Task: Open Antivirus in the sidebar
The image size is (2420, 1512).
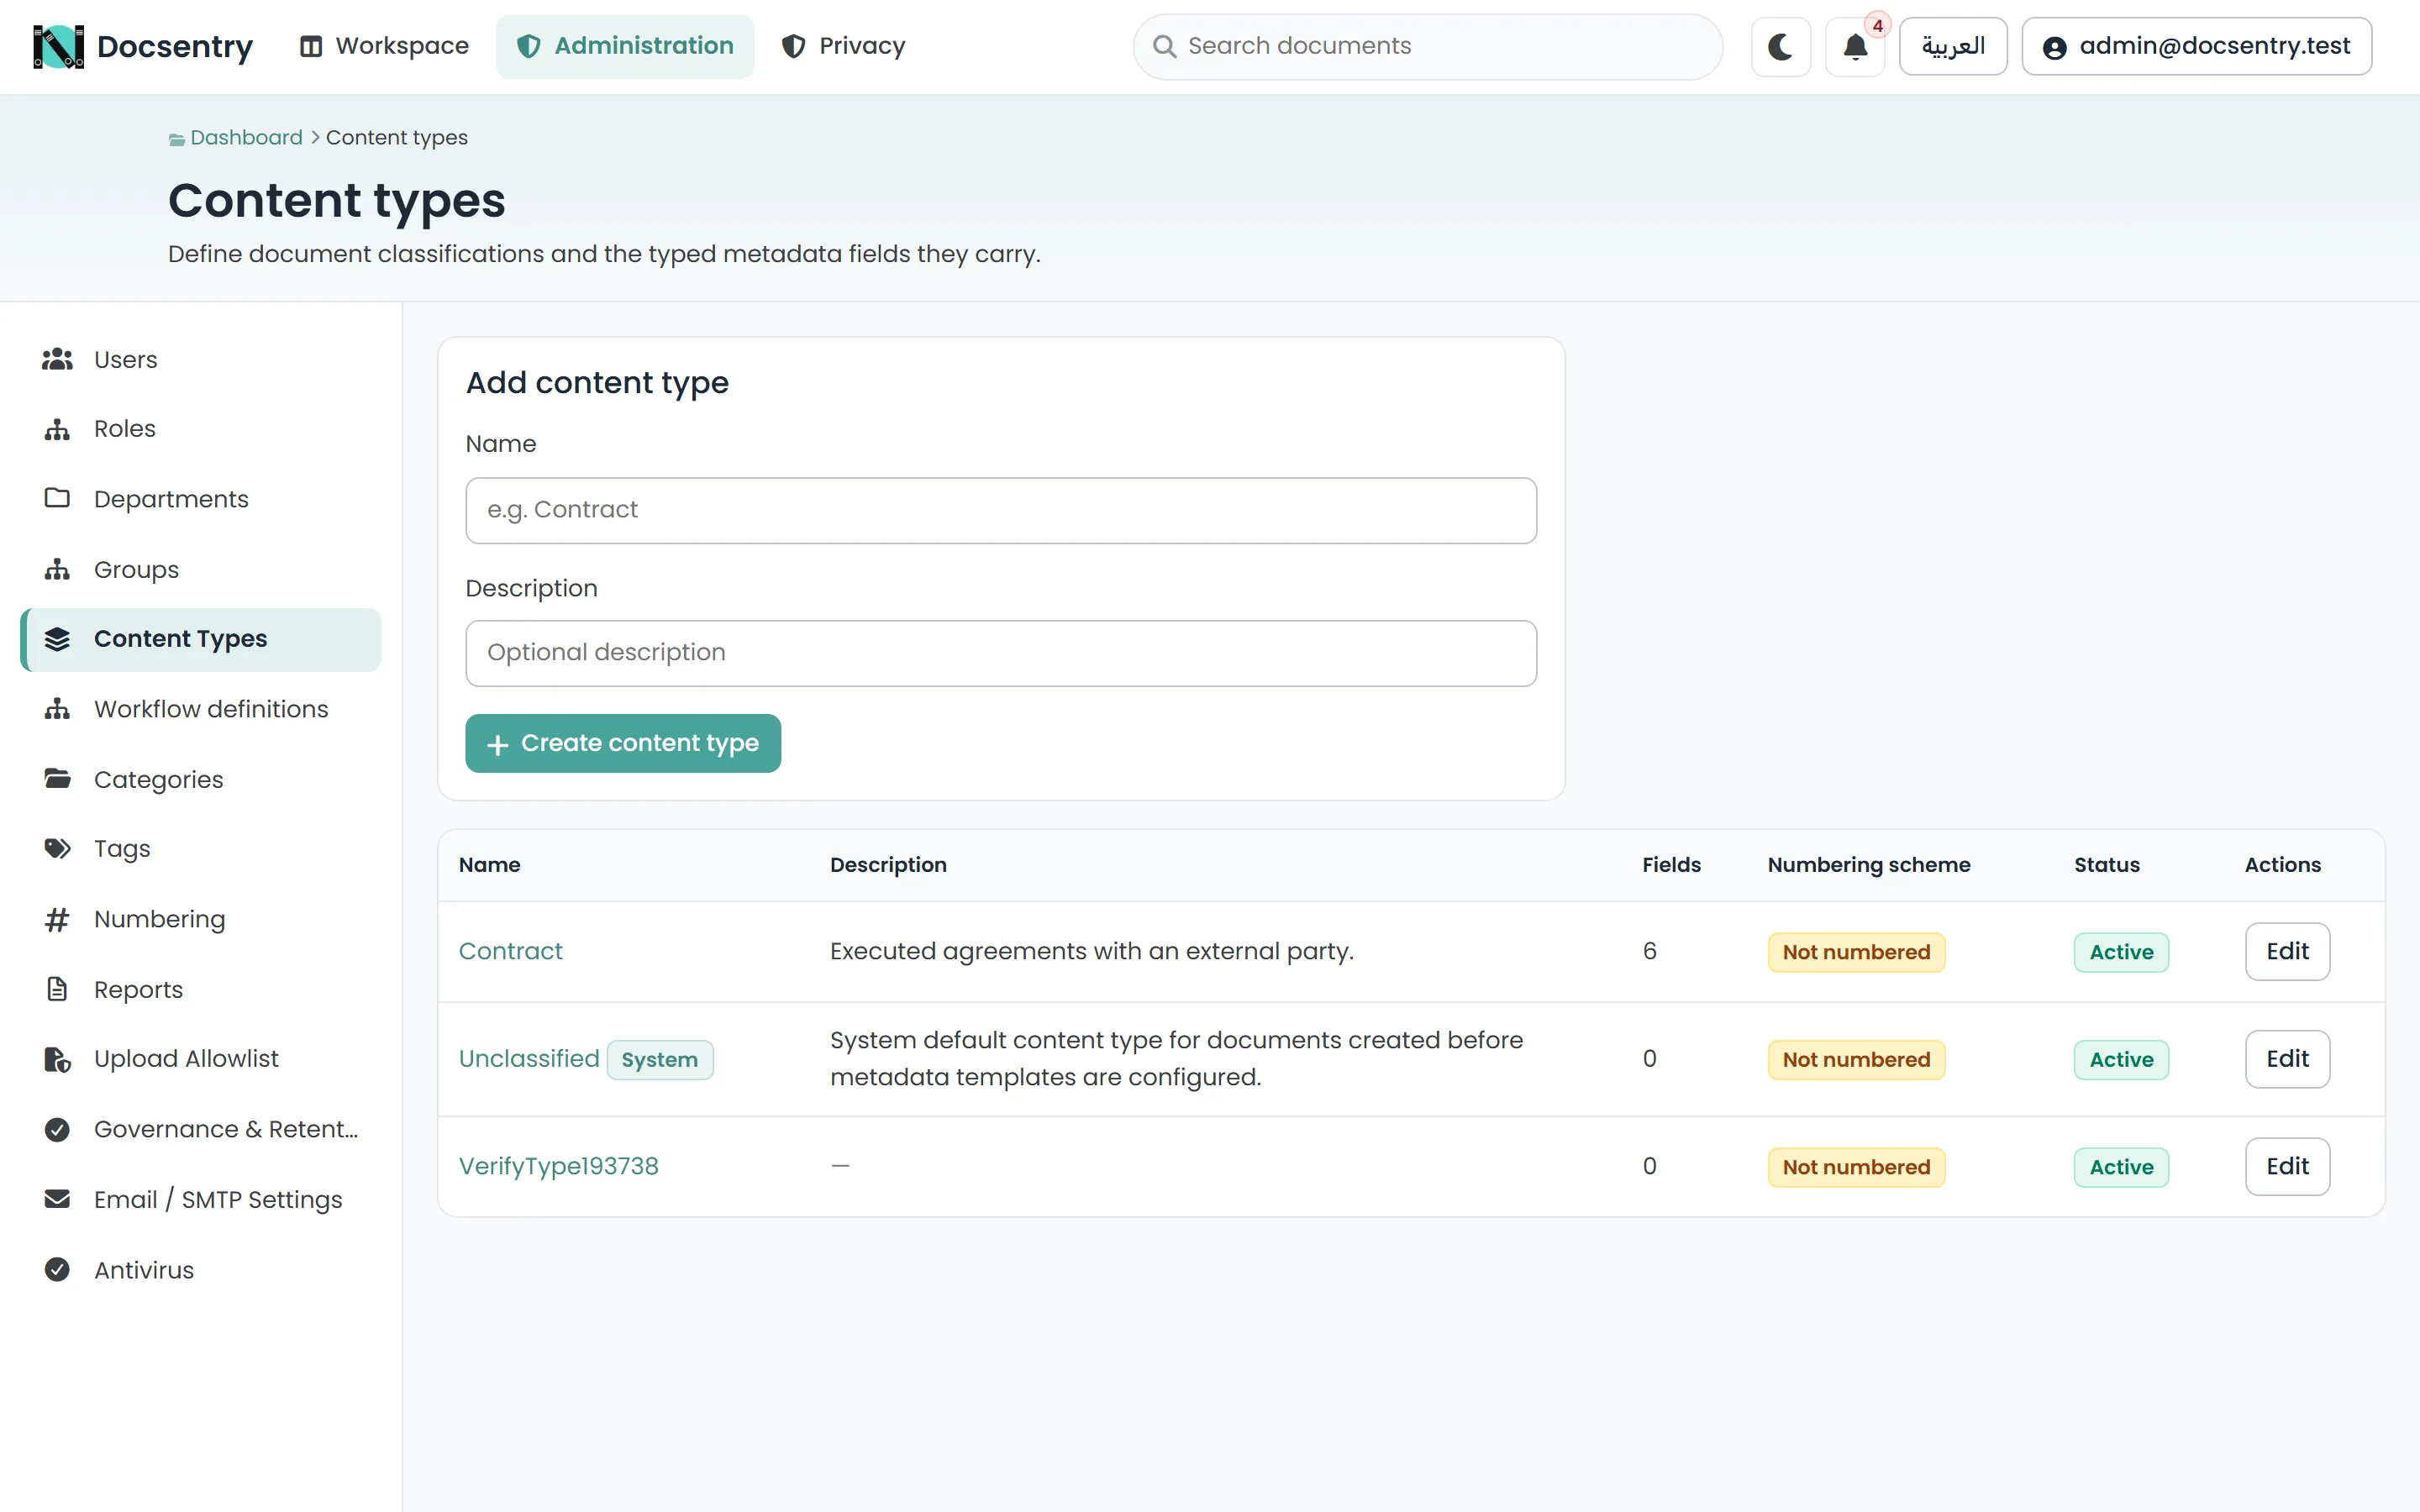Action: tap(201, 1269)
